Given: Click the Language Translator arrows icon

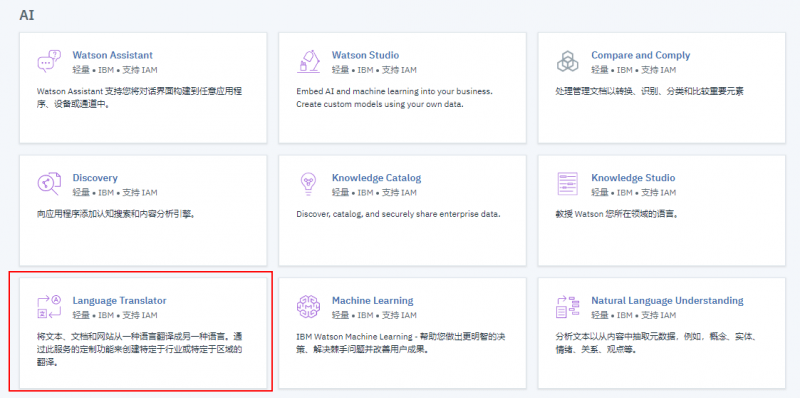Looking at the screenshot, I should point(49,306).
